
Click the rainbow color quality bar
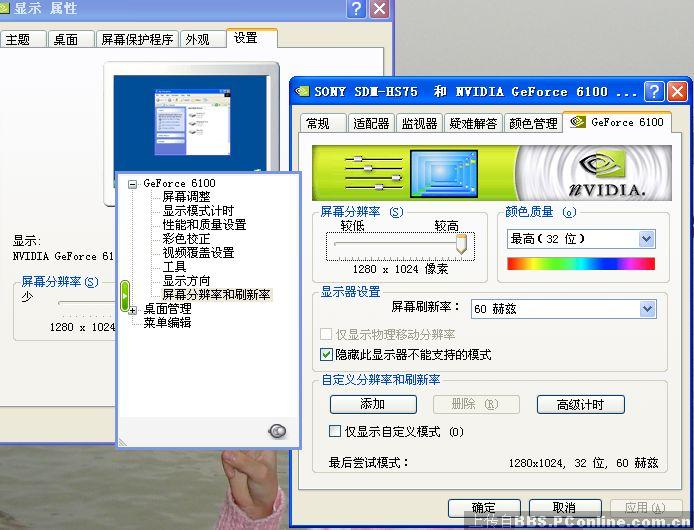[x=581, y=264]
